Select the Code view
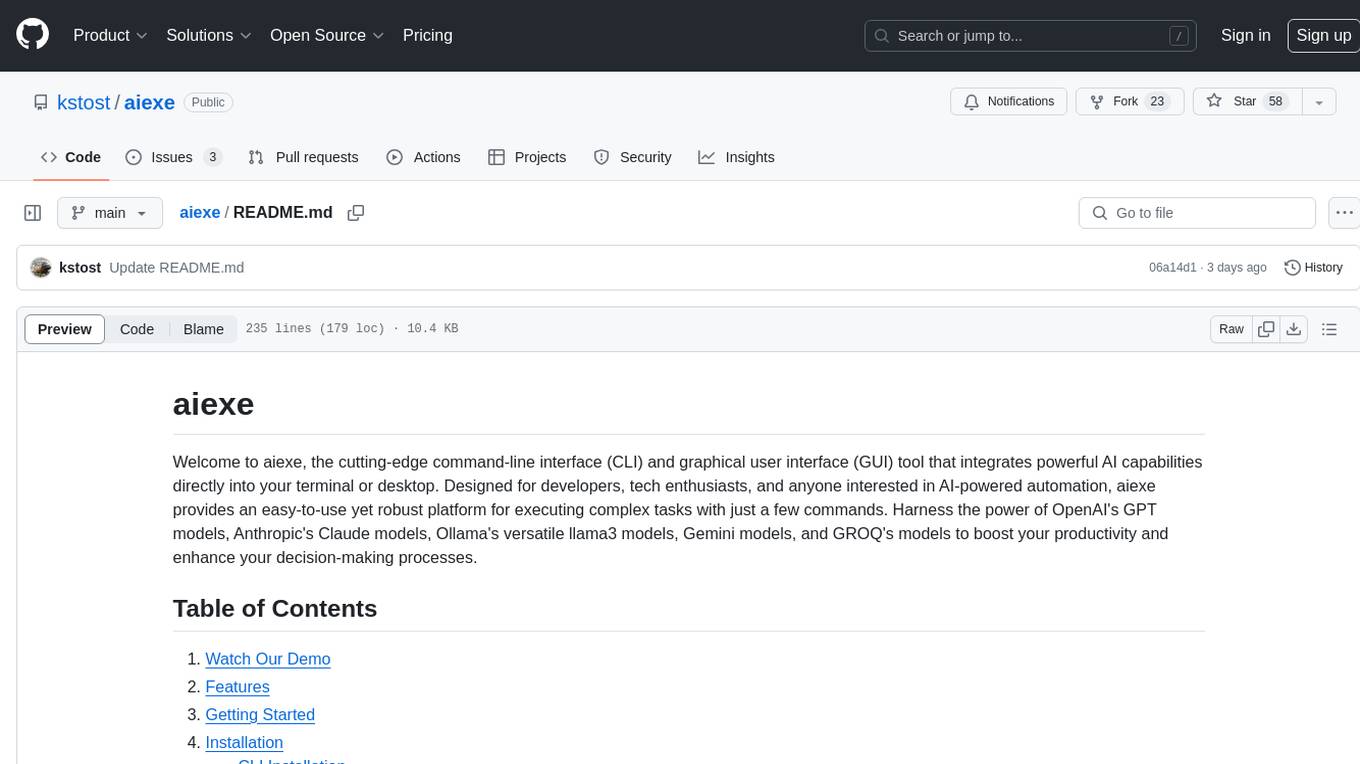The height and width of the screenshot is (764, 1360). coord(137,329)
